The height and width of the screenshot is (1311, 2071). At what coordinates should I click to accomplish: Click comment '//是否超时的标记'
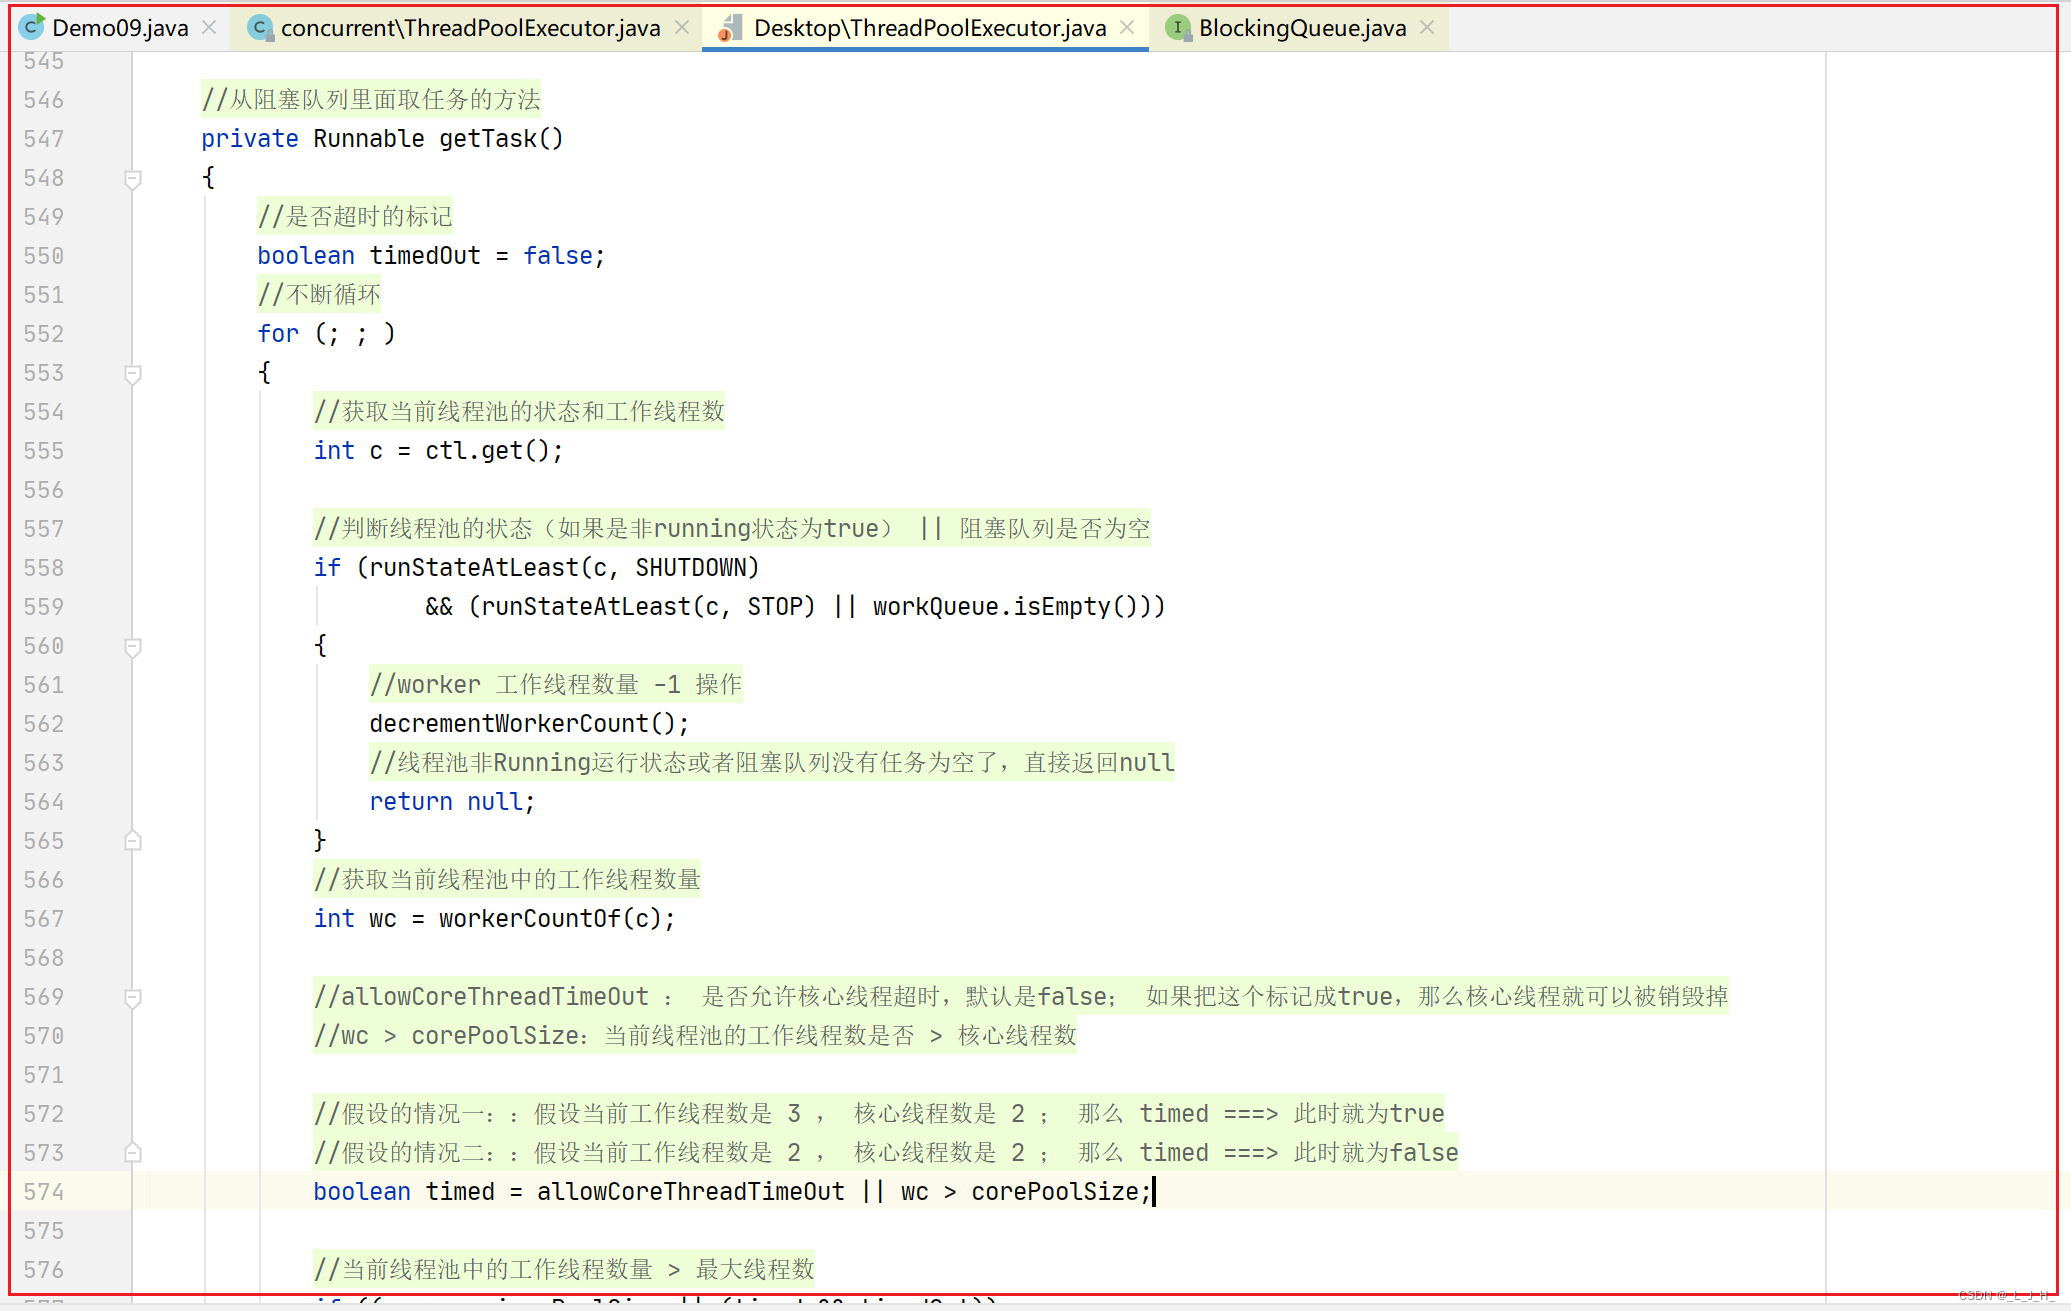[355, 217]
